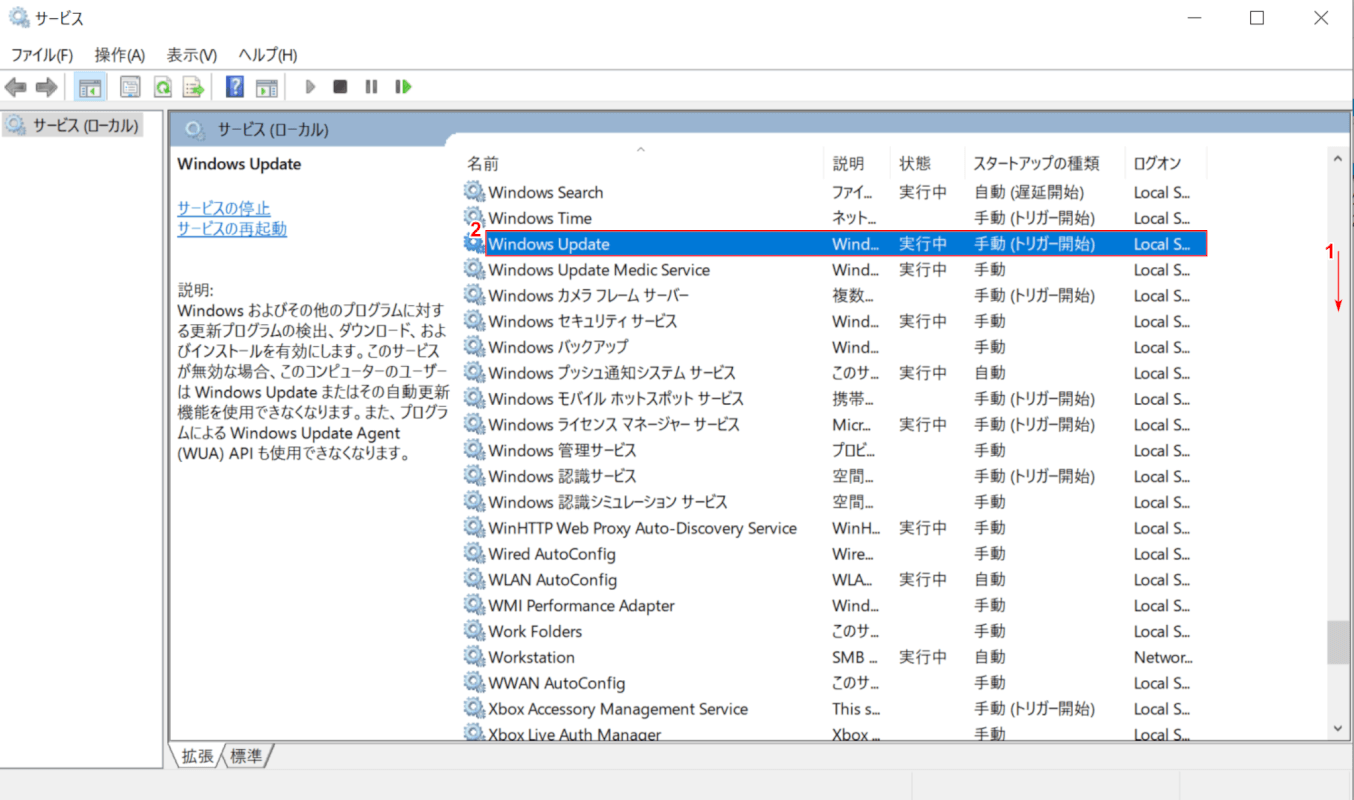Viewport: 1354px width, 800px height.
Task: Open Help via the blue question mark icon
Action: (235, 87)
